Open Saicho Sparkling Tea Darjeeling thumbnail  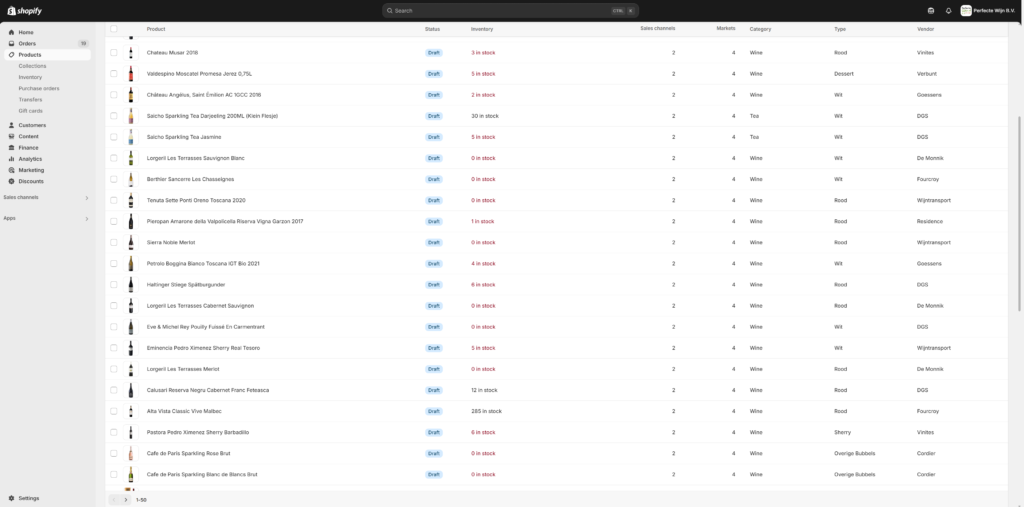point(131,116)
